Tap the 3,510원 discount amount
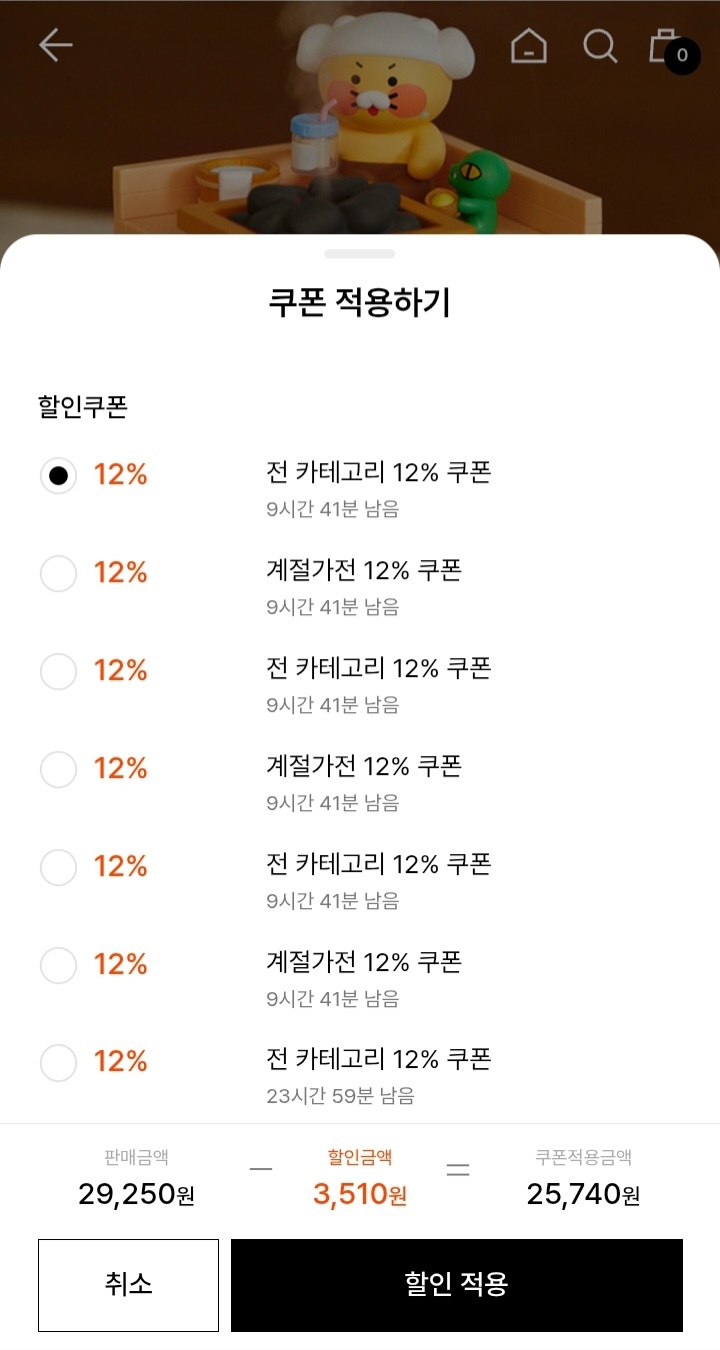The height and width of the screenshot is (1350, 720). (x=360, y=1194)
